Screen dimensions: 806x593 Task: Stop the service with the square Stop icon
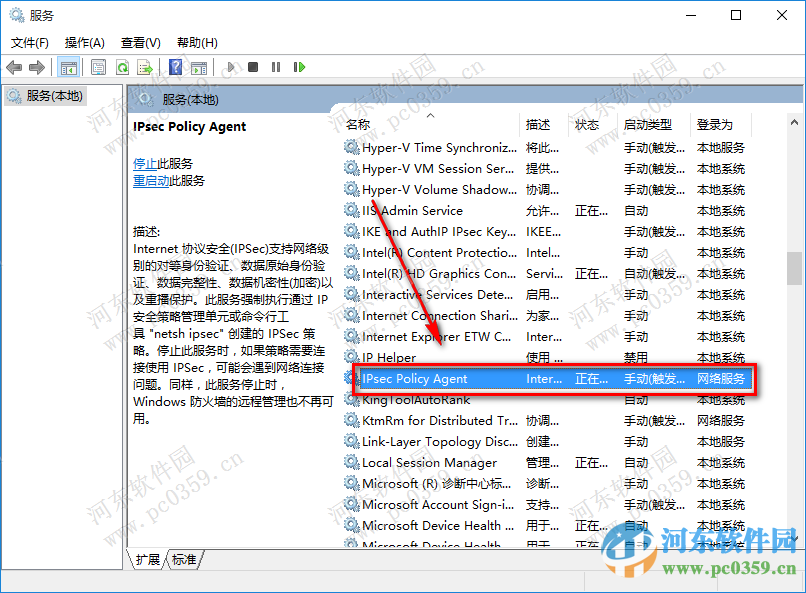[x=254, y=67]
